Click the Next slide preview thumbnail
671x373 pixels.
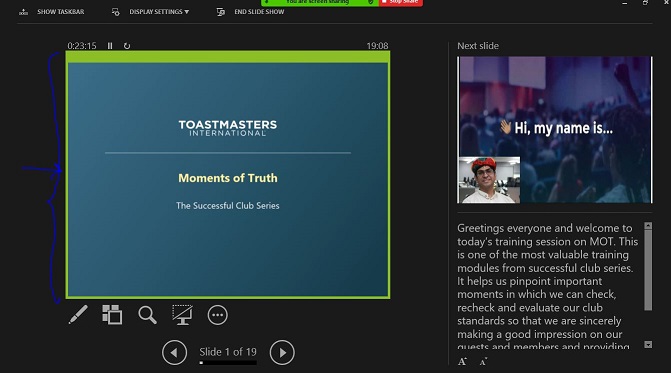pos(555,130)
